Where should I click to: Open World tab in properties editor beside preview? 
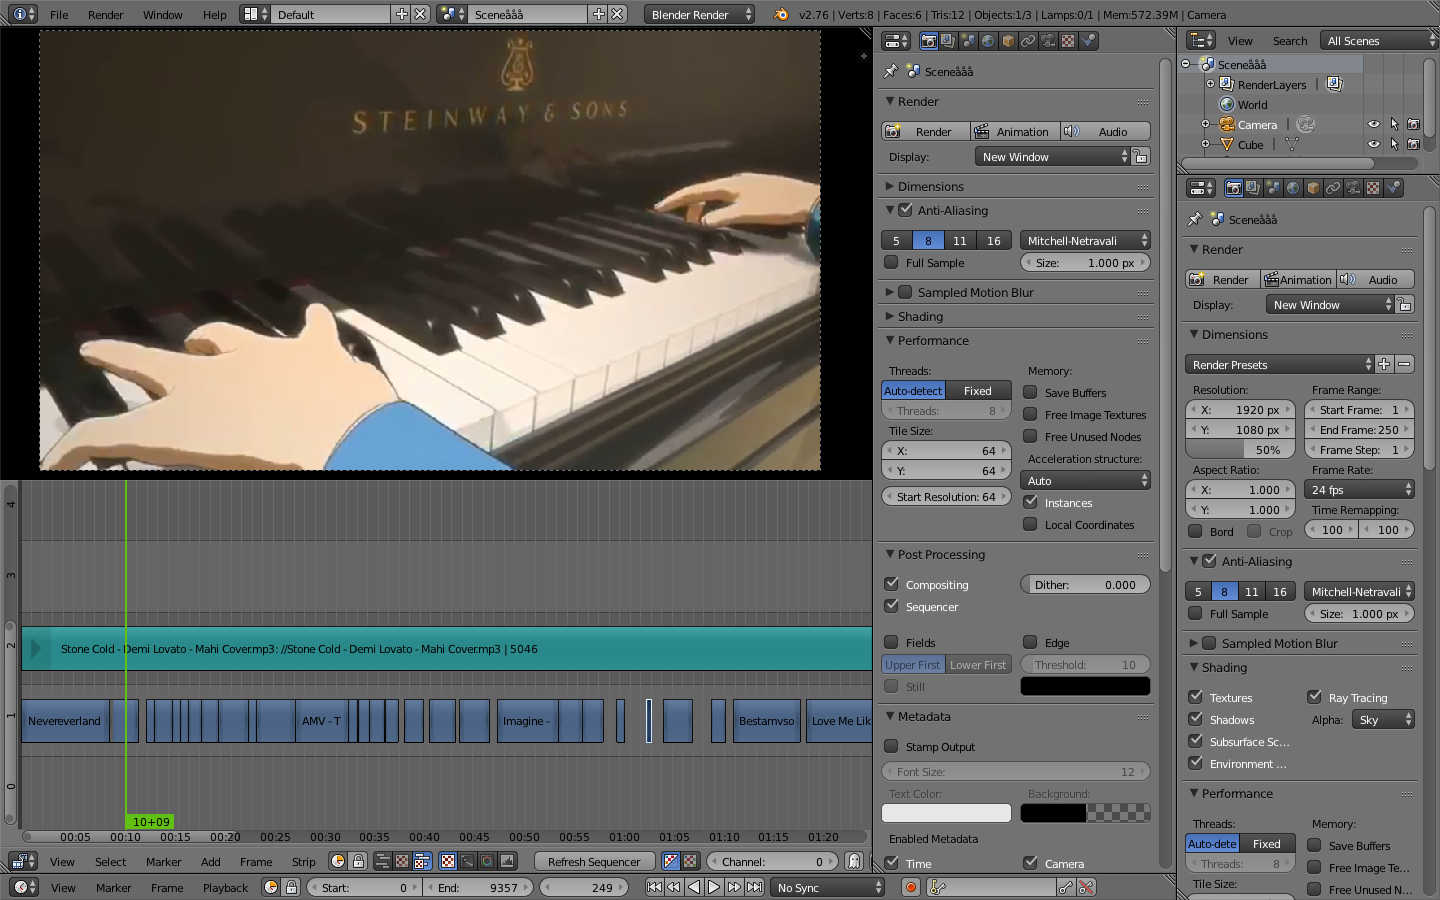tap(988, 41)
